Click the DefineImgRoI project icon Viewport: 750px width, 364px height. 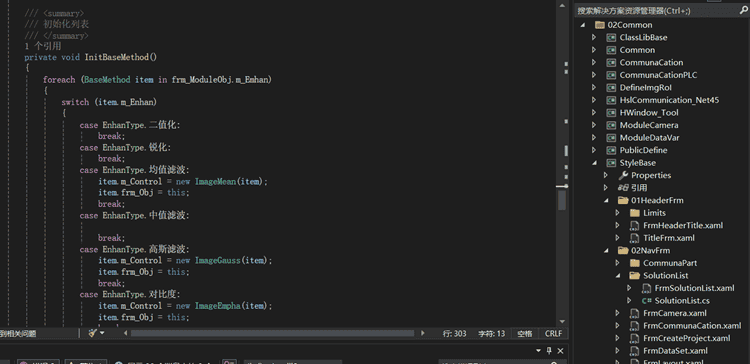611,88
